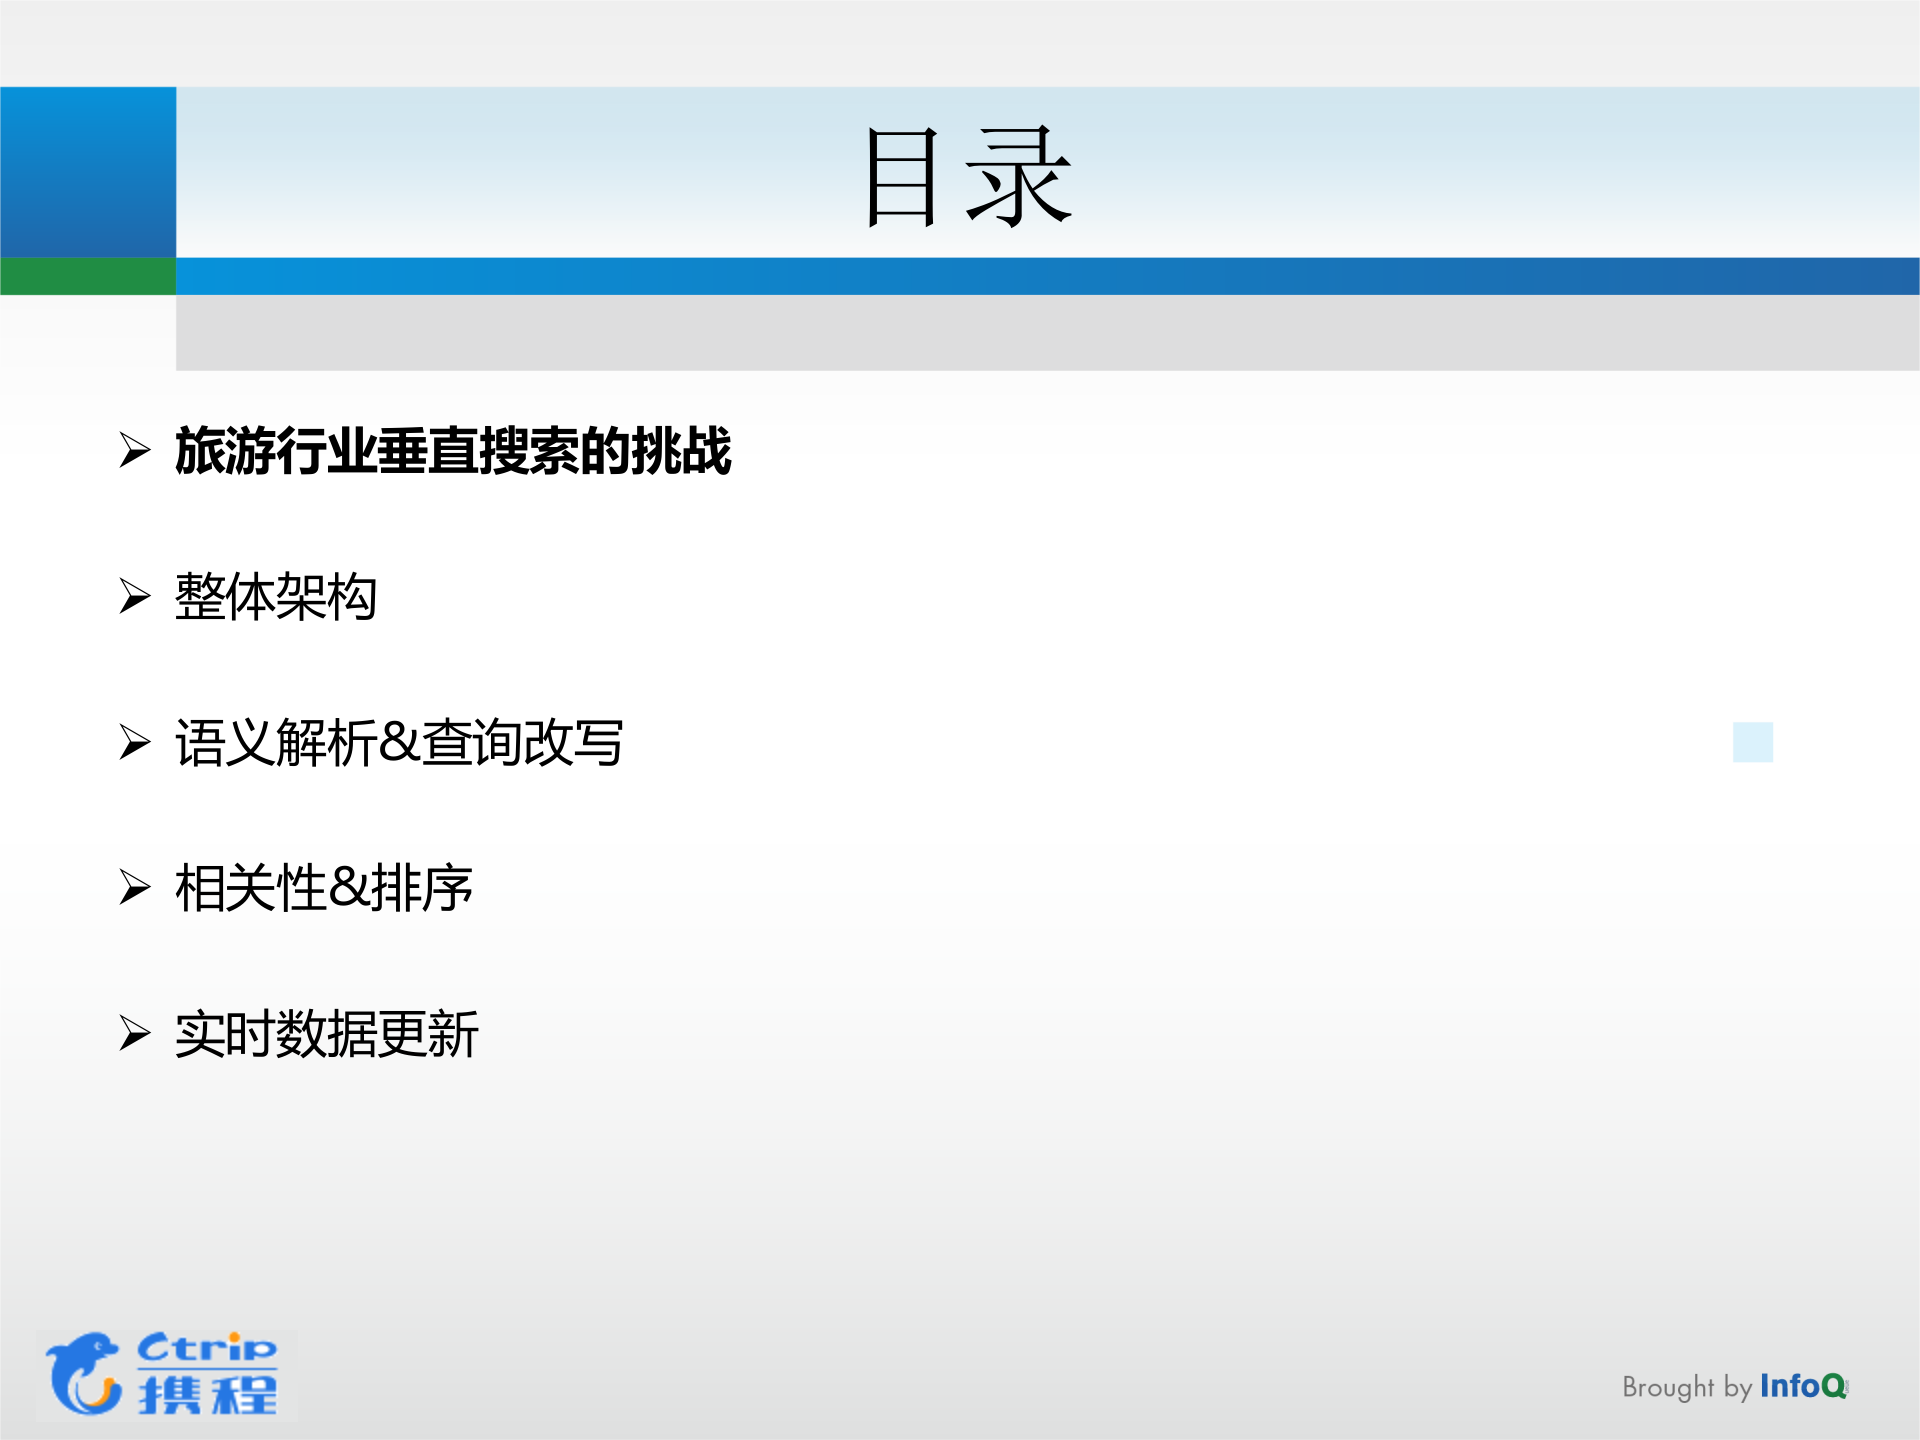1920x1440 pixels.
Task: Toggle highlight on the 整体架构 bullet
Action: [x=280, y=595]
